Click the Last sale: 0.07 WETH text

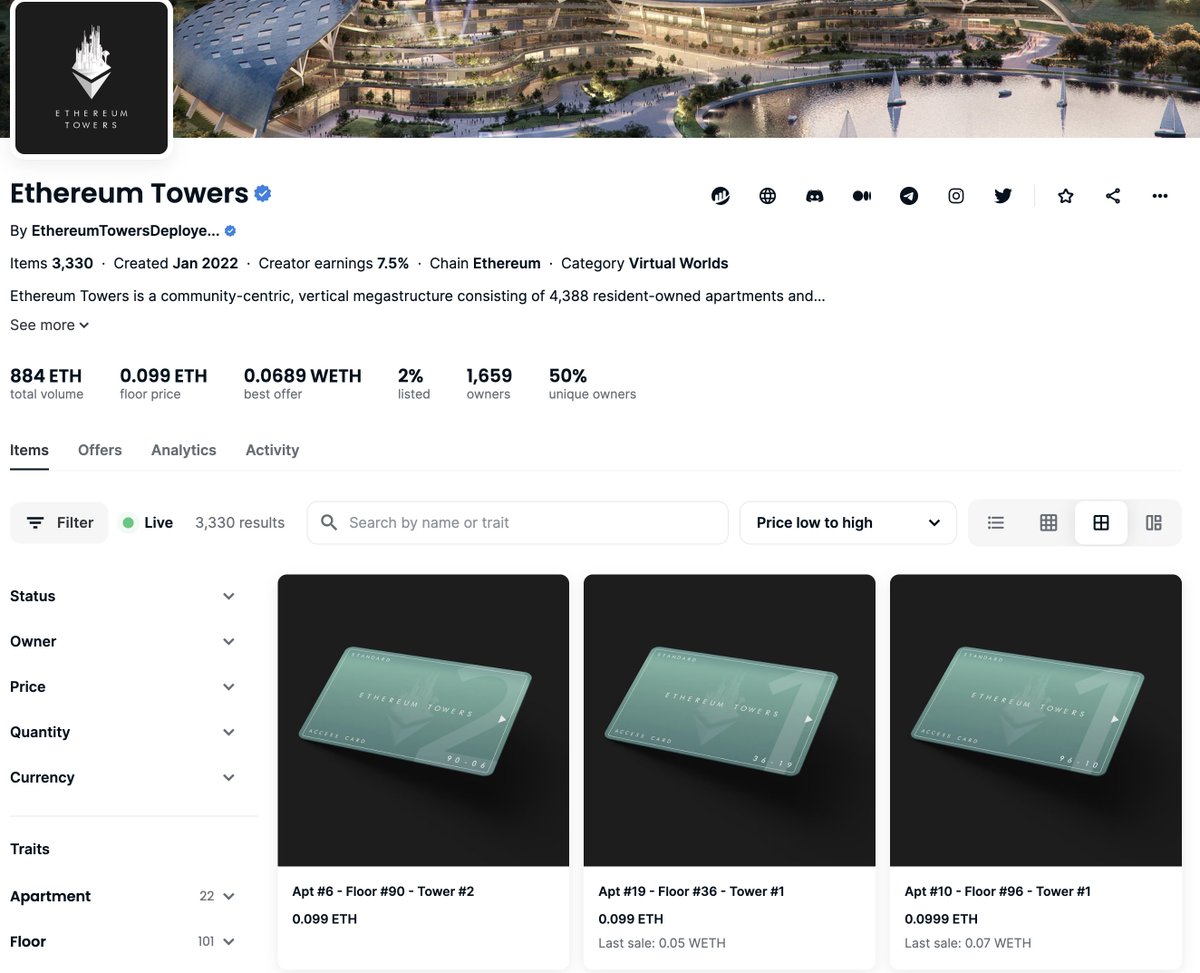(968, 943)
